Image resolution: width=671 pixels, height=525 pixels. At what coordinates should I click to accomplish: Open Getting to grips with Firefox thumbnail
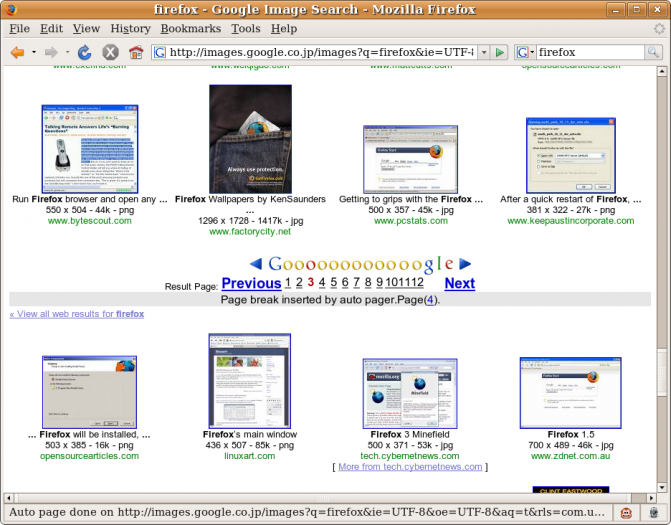(410, 159)
